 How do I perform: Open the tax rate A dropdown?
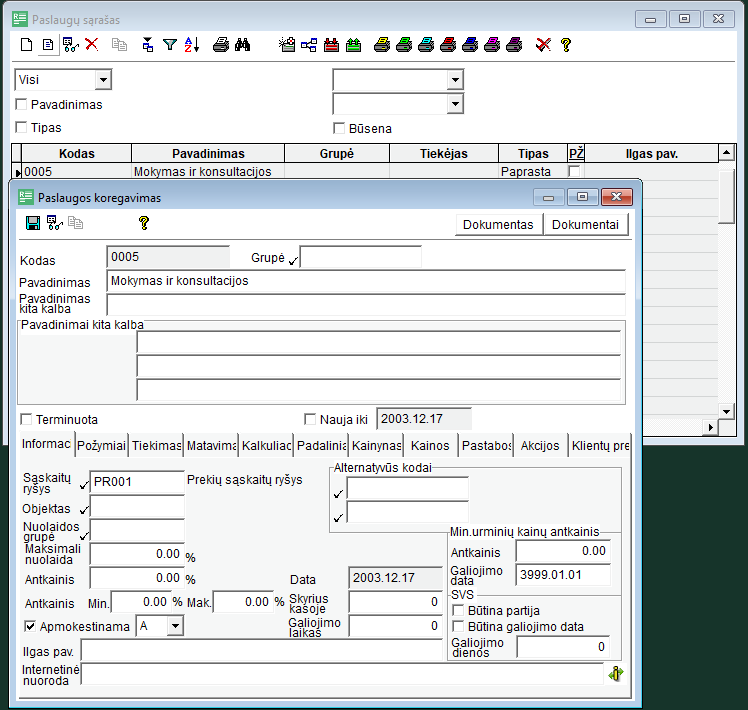point(175,626)
